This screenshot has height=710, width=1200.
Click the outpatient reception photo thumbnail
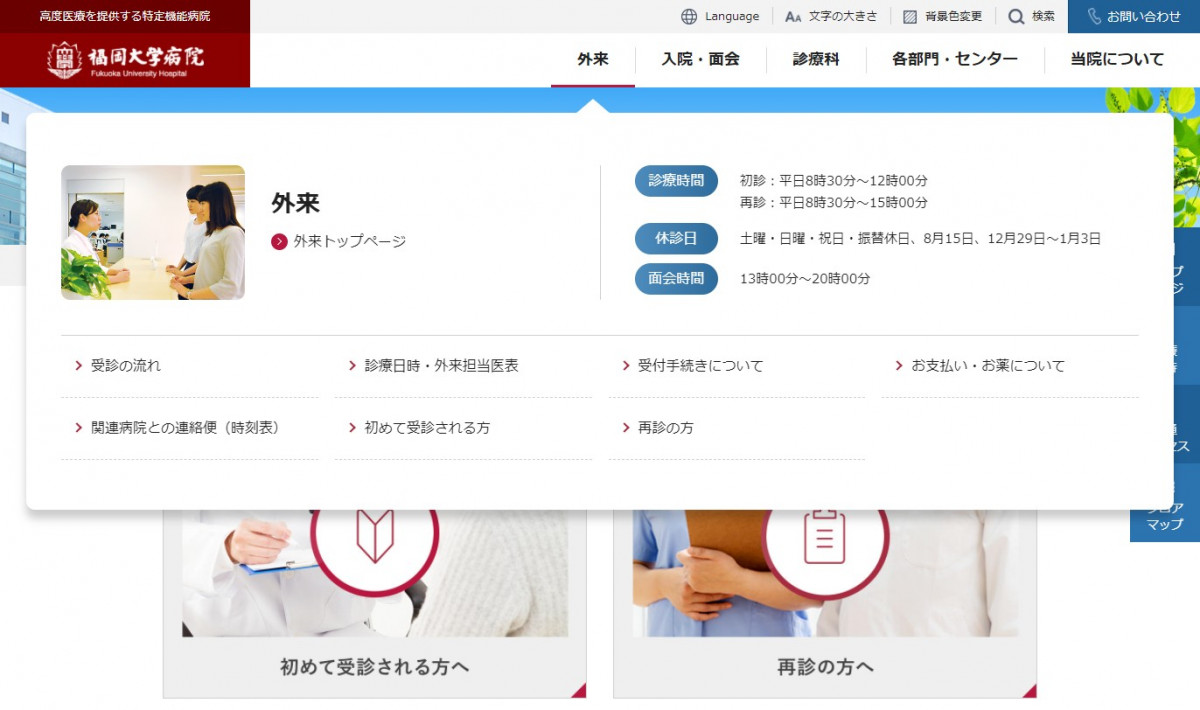(x=153, y=232)
